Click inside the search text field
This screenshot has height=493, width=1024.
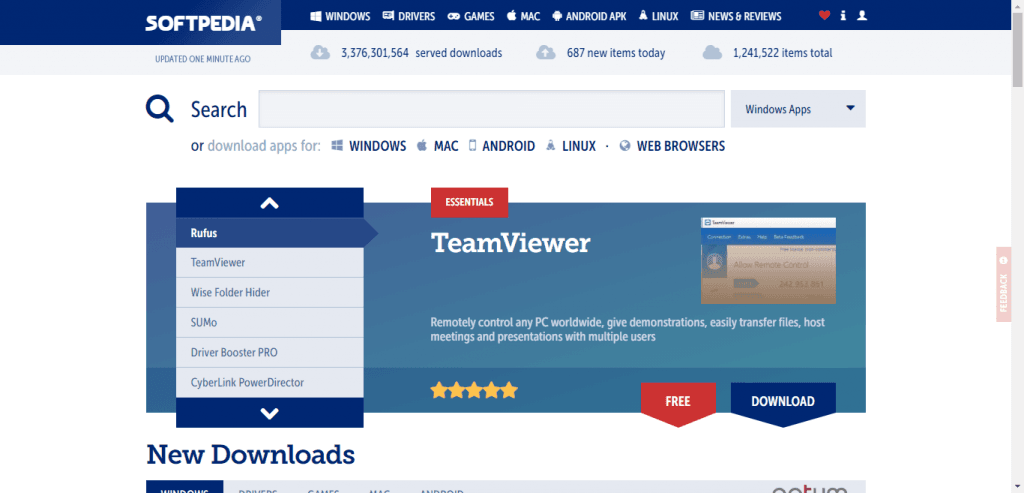491,109
